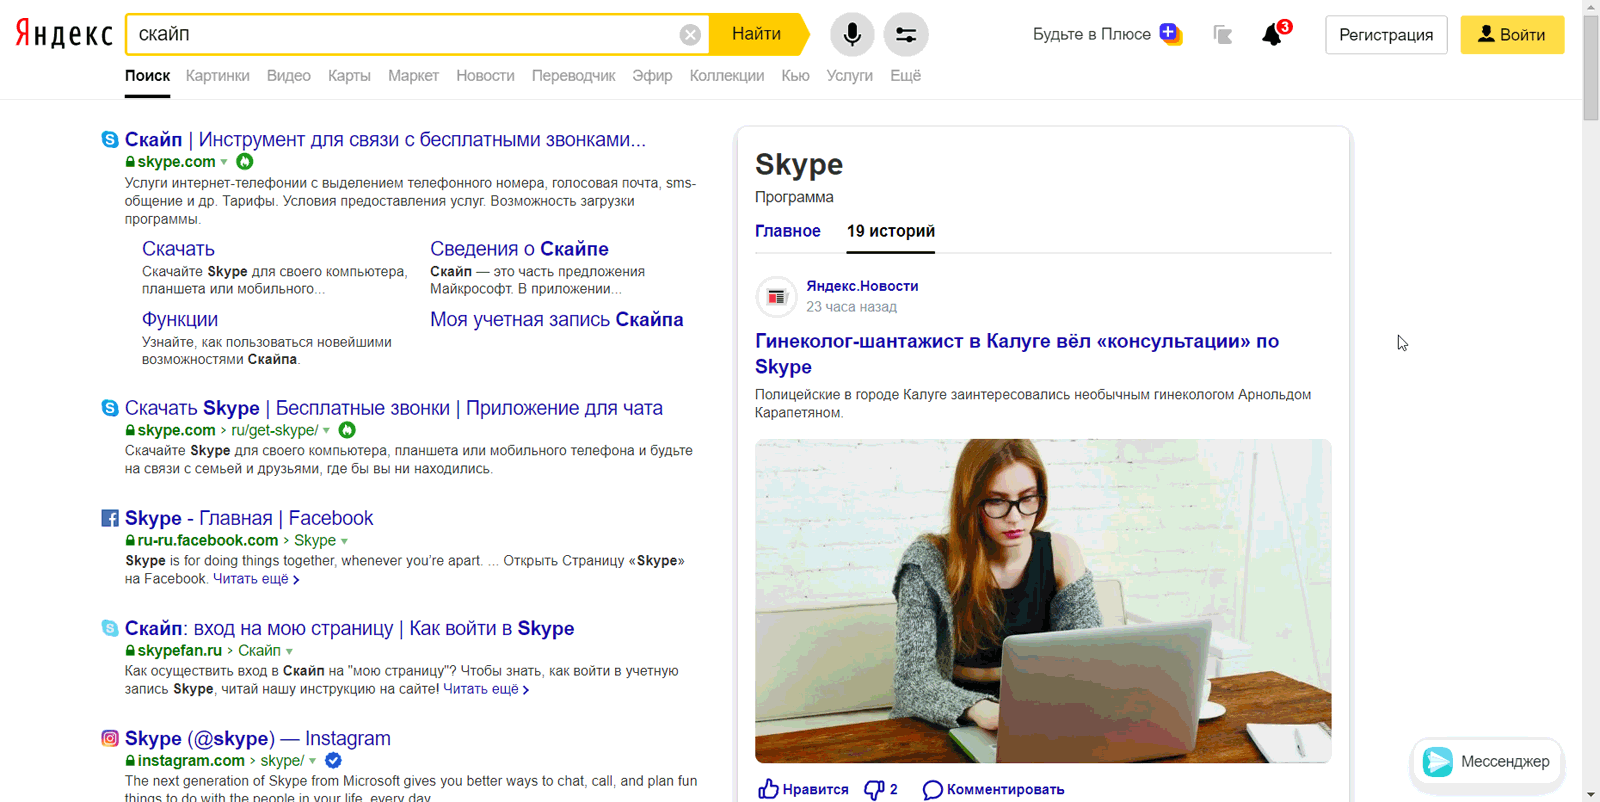1600x802 pixels.
Task: Open the Сведения о Скайпе sitelink
Action: (519, 249)
